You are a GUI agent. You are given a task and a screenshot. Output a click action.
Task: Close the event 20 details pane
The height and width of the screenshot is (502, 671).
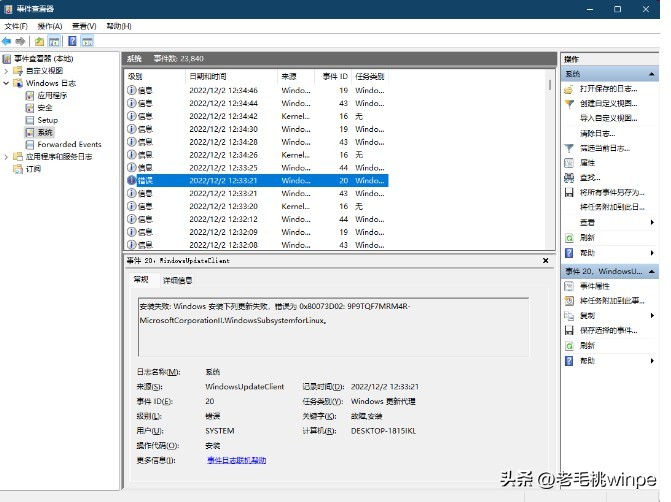click(546, 261)
